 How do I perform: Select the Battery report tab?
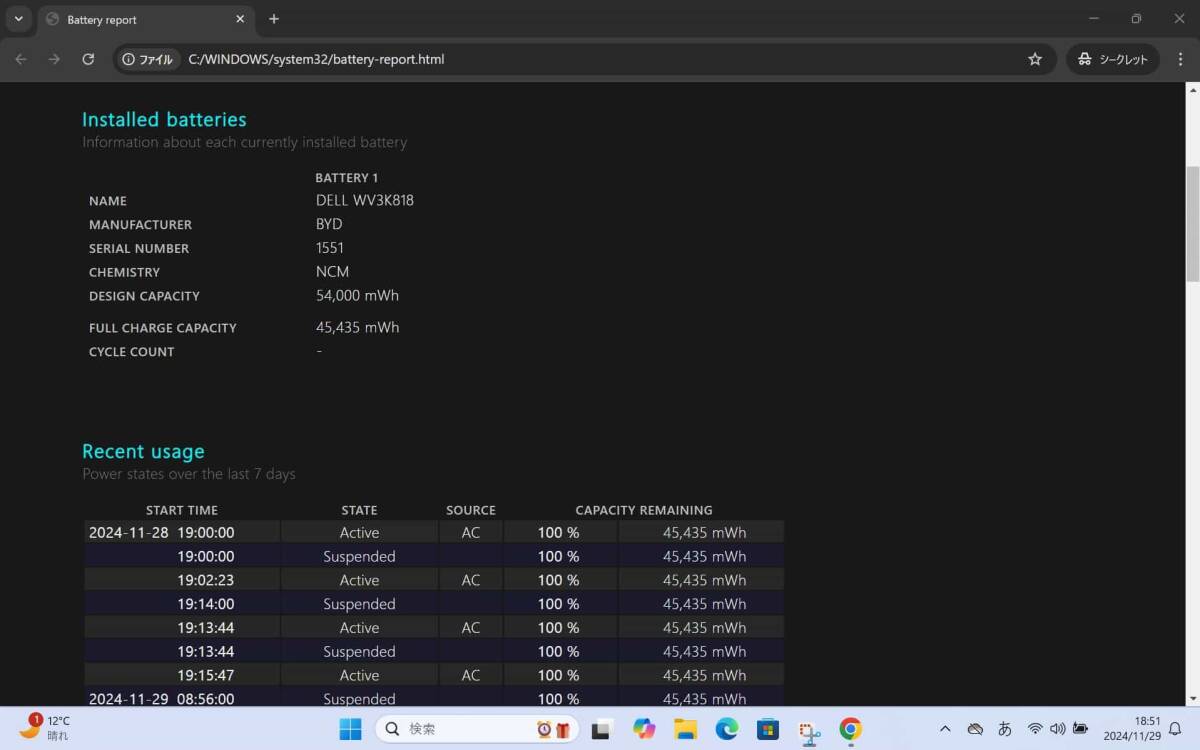tap(145, 19)
